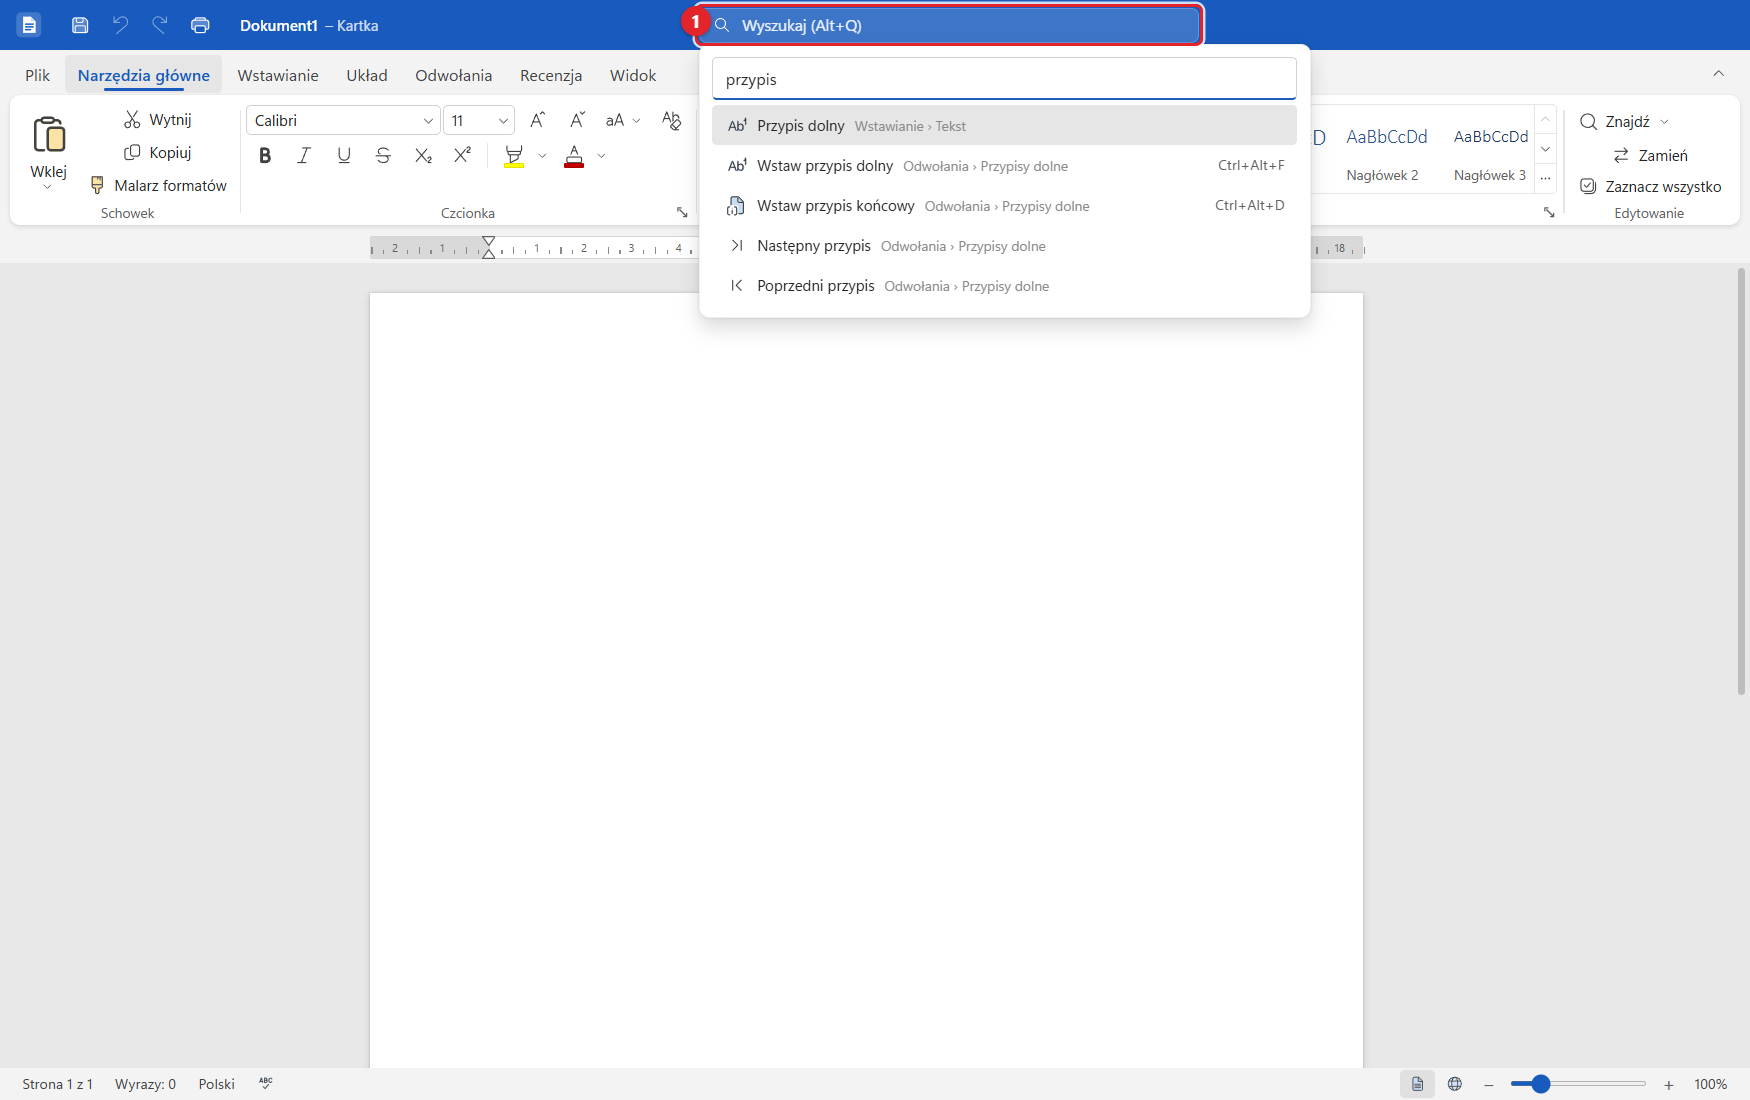
Task: Toggle Underline formatting
Action: 344,155
